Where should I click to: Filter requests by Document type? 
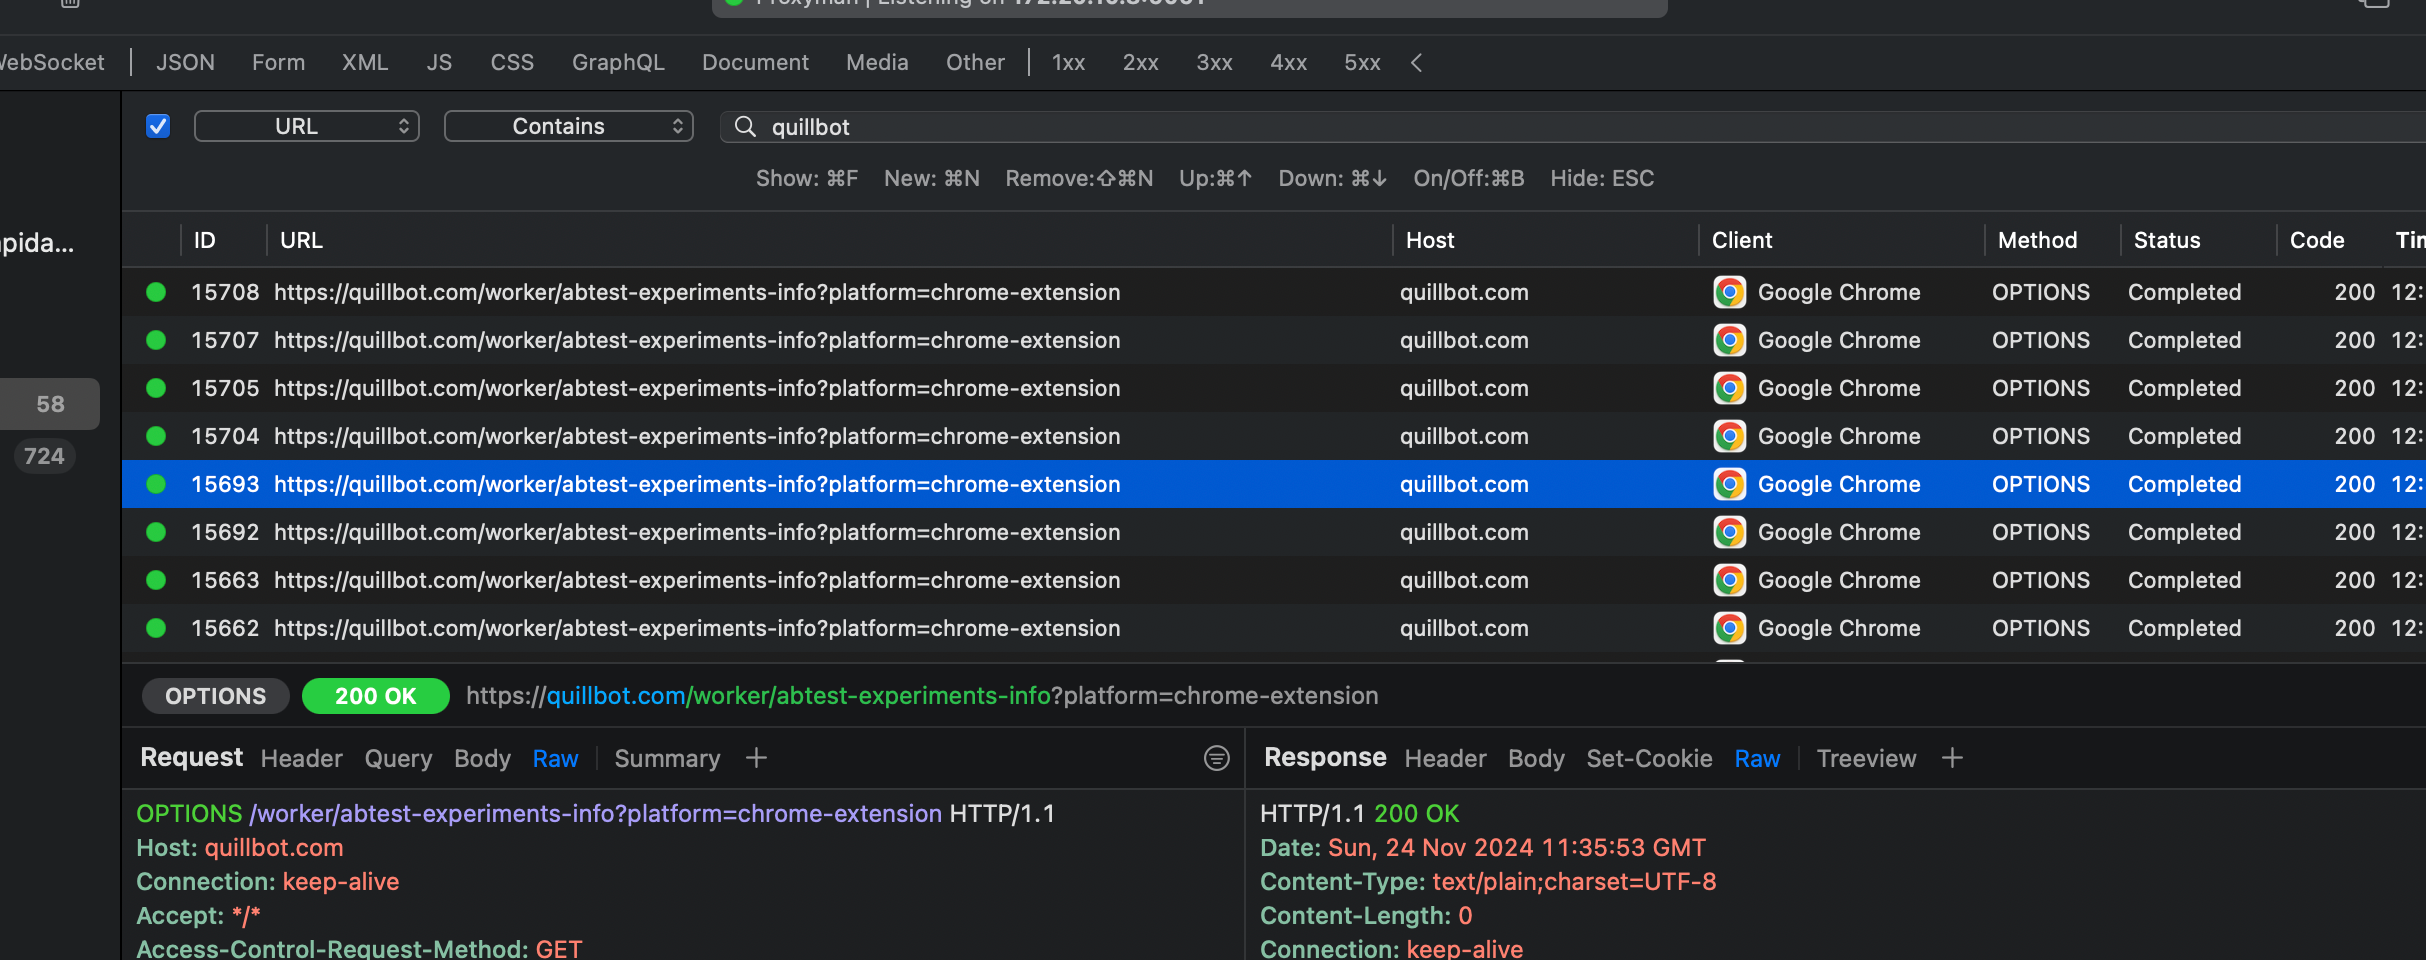[x=755, y=62]
